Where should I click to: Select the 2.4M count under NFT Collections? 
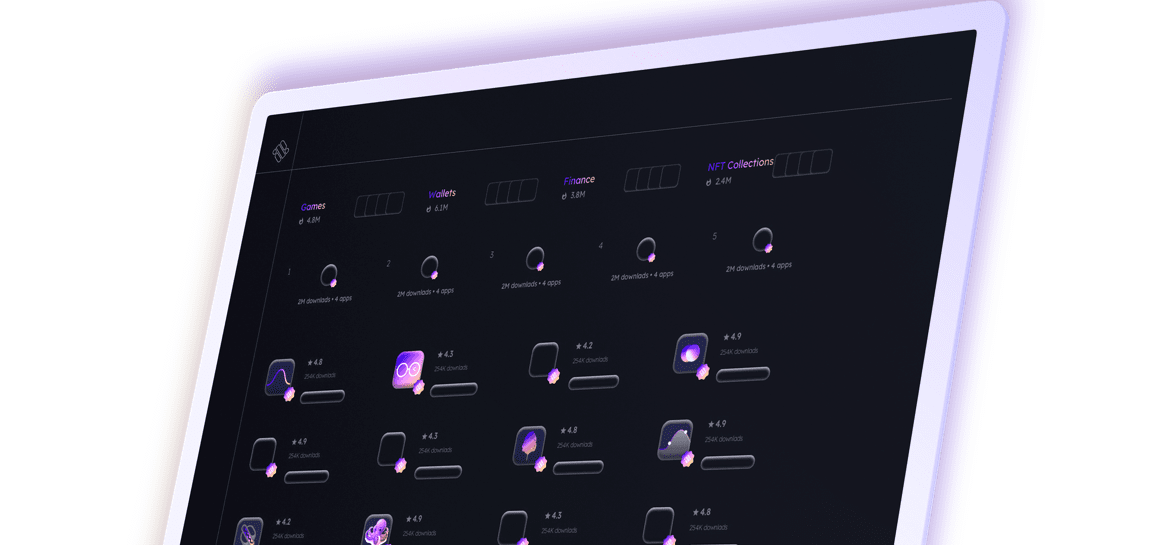pyautogui.click(x=719, y=181)
